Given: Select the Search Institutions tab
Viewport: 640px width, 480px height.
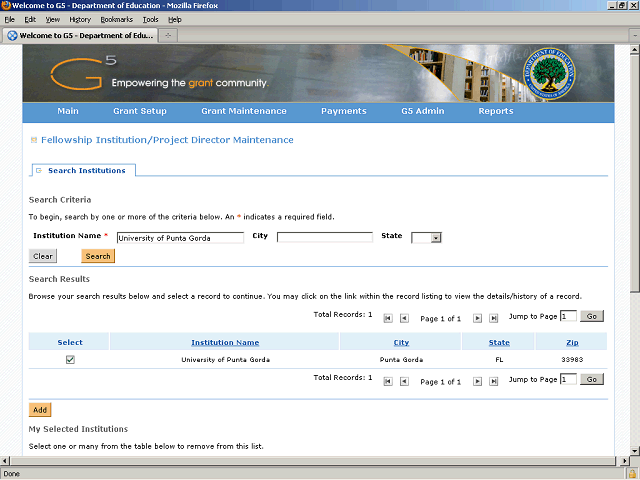Looking at the screenshot, I should coord(83,171).
